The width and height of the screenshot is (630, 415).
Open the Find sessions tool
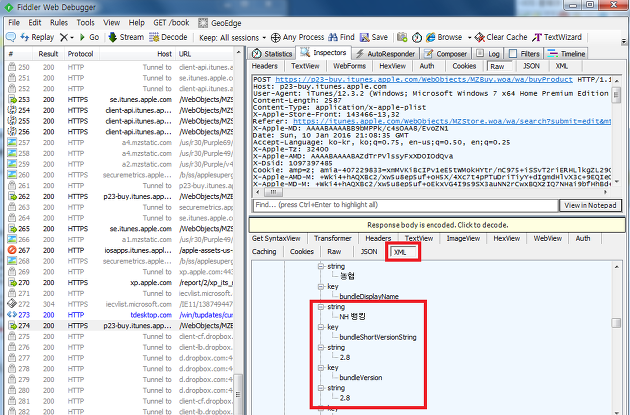click(341, 37)
